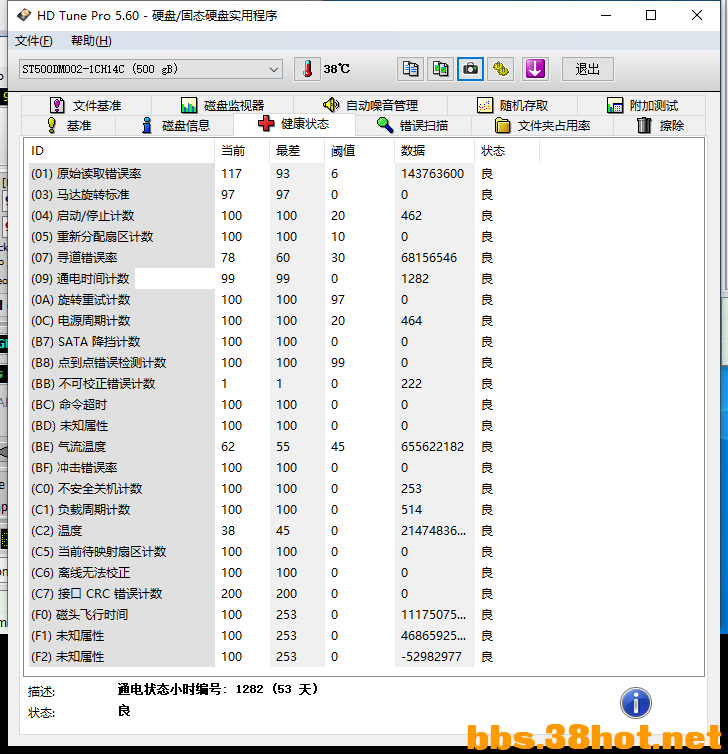Click the purple download arrow icon
Viewport: 728px width, 754px height.
(535, 69)
